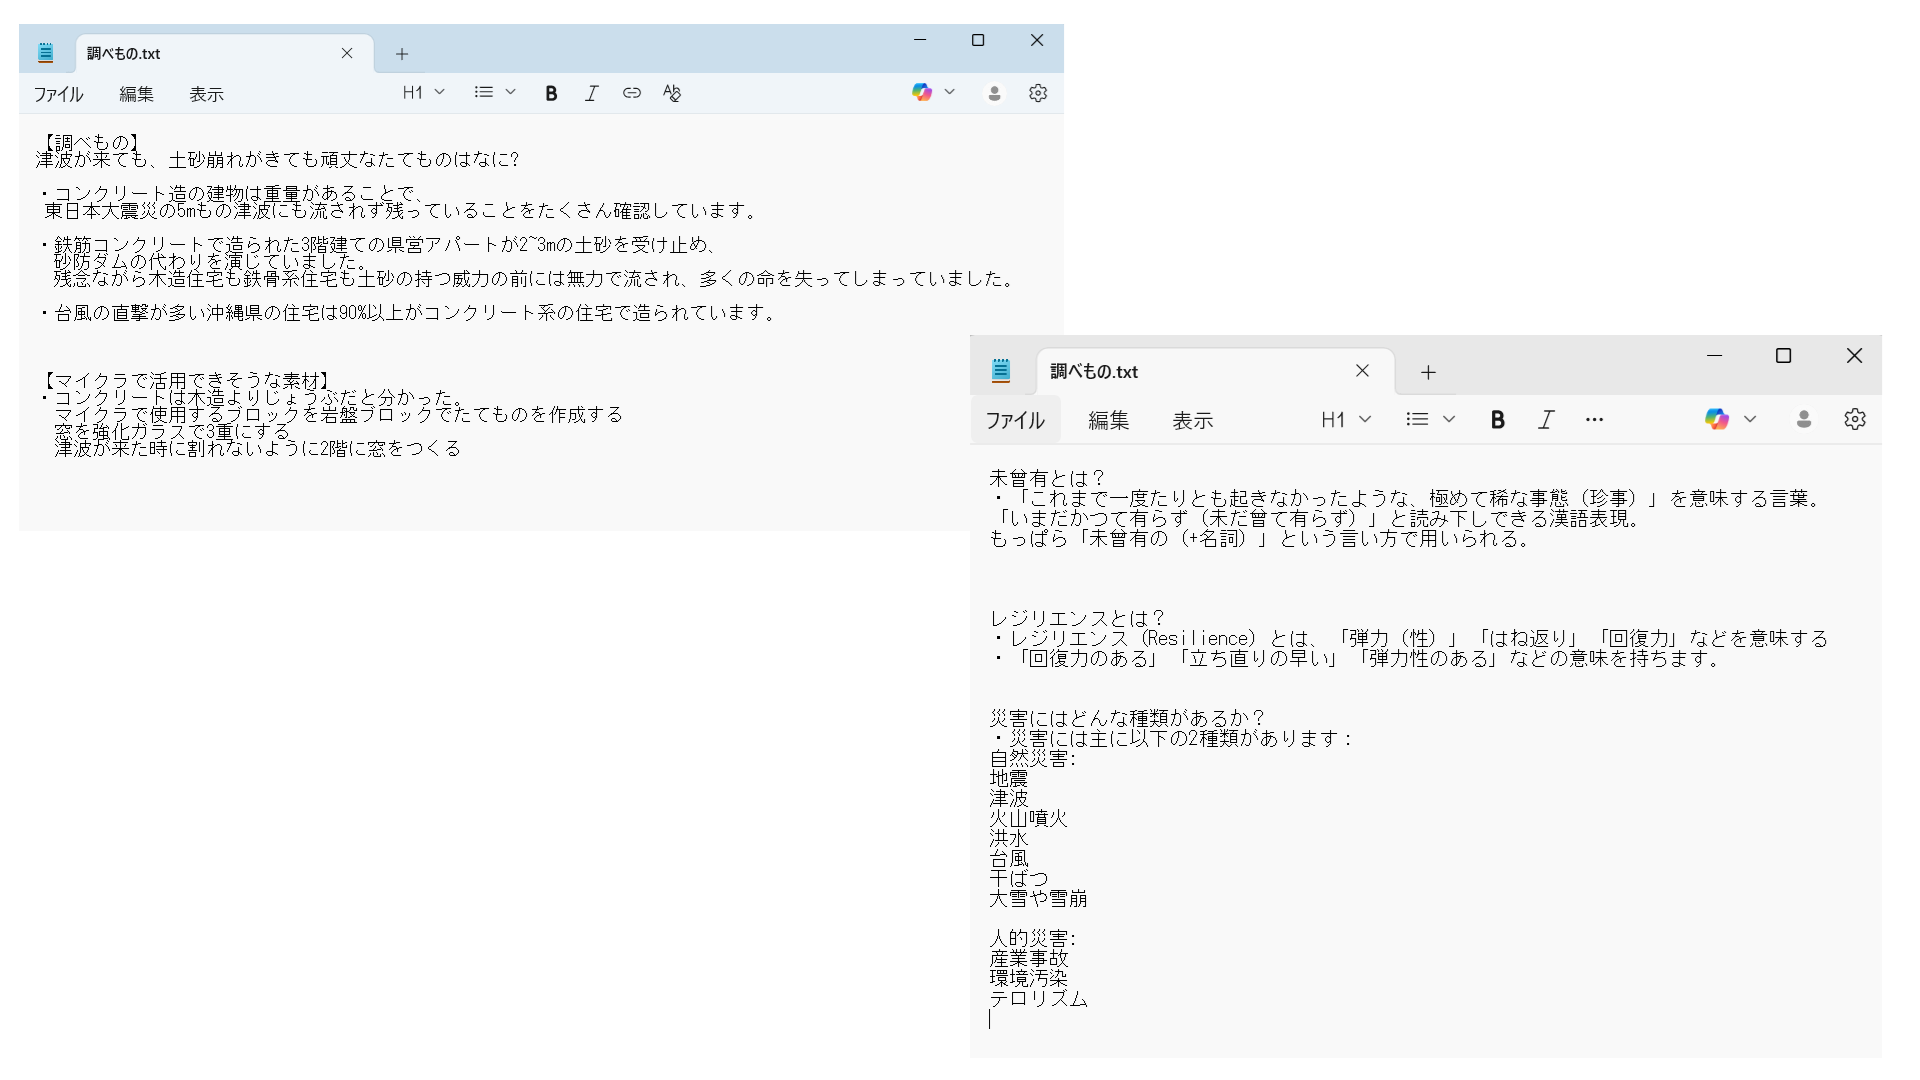Close the lower-right Notepad window
This screenshot has width=1920, height=1080.
(1854, 356)
